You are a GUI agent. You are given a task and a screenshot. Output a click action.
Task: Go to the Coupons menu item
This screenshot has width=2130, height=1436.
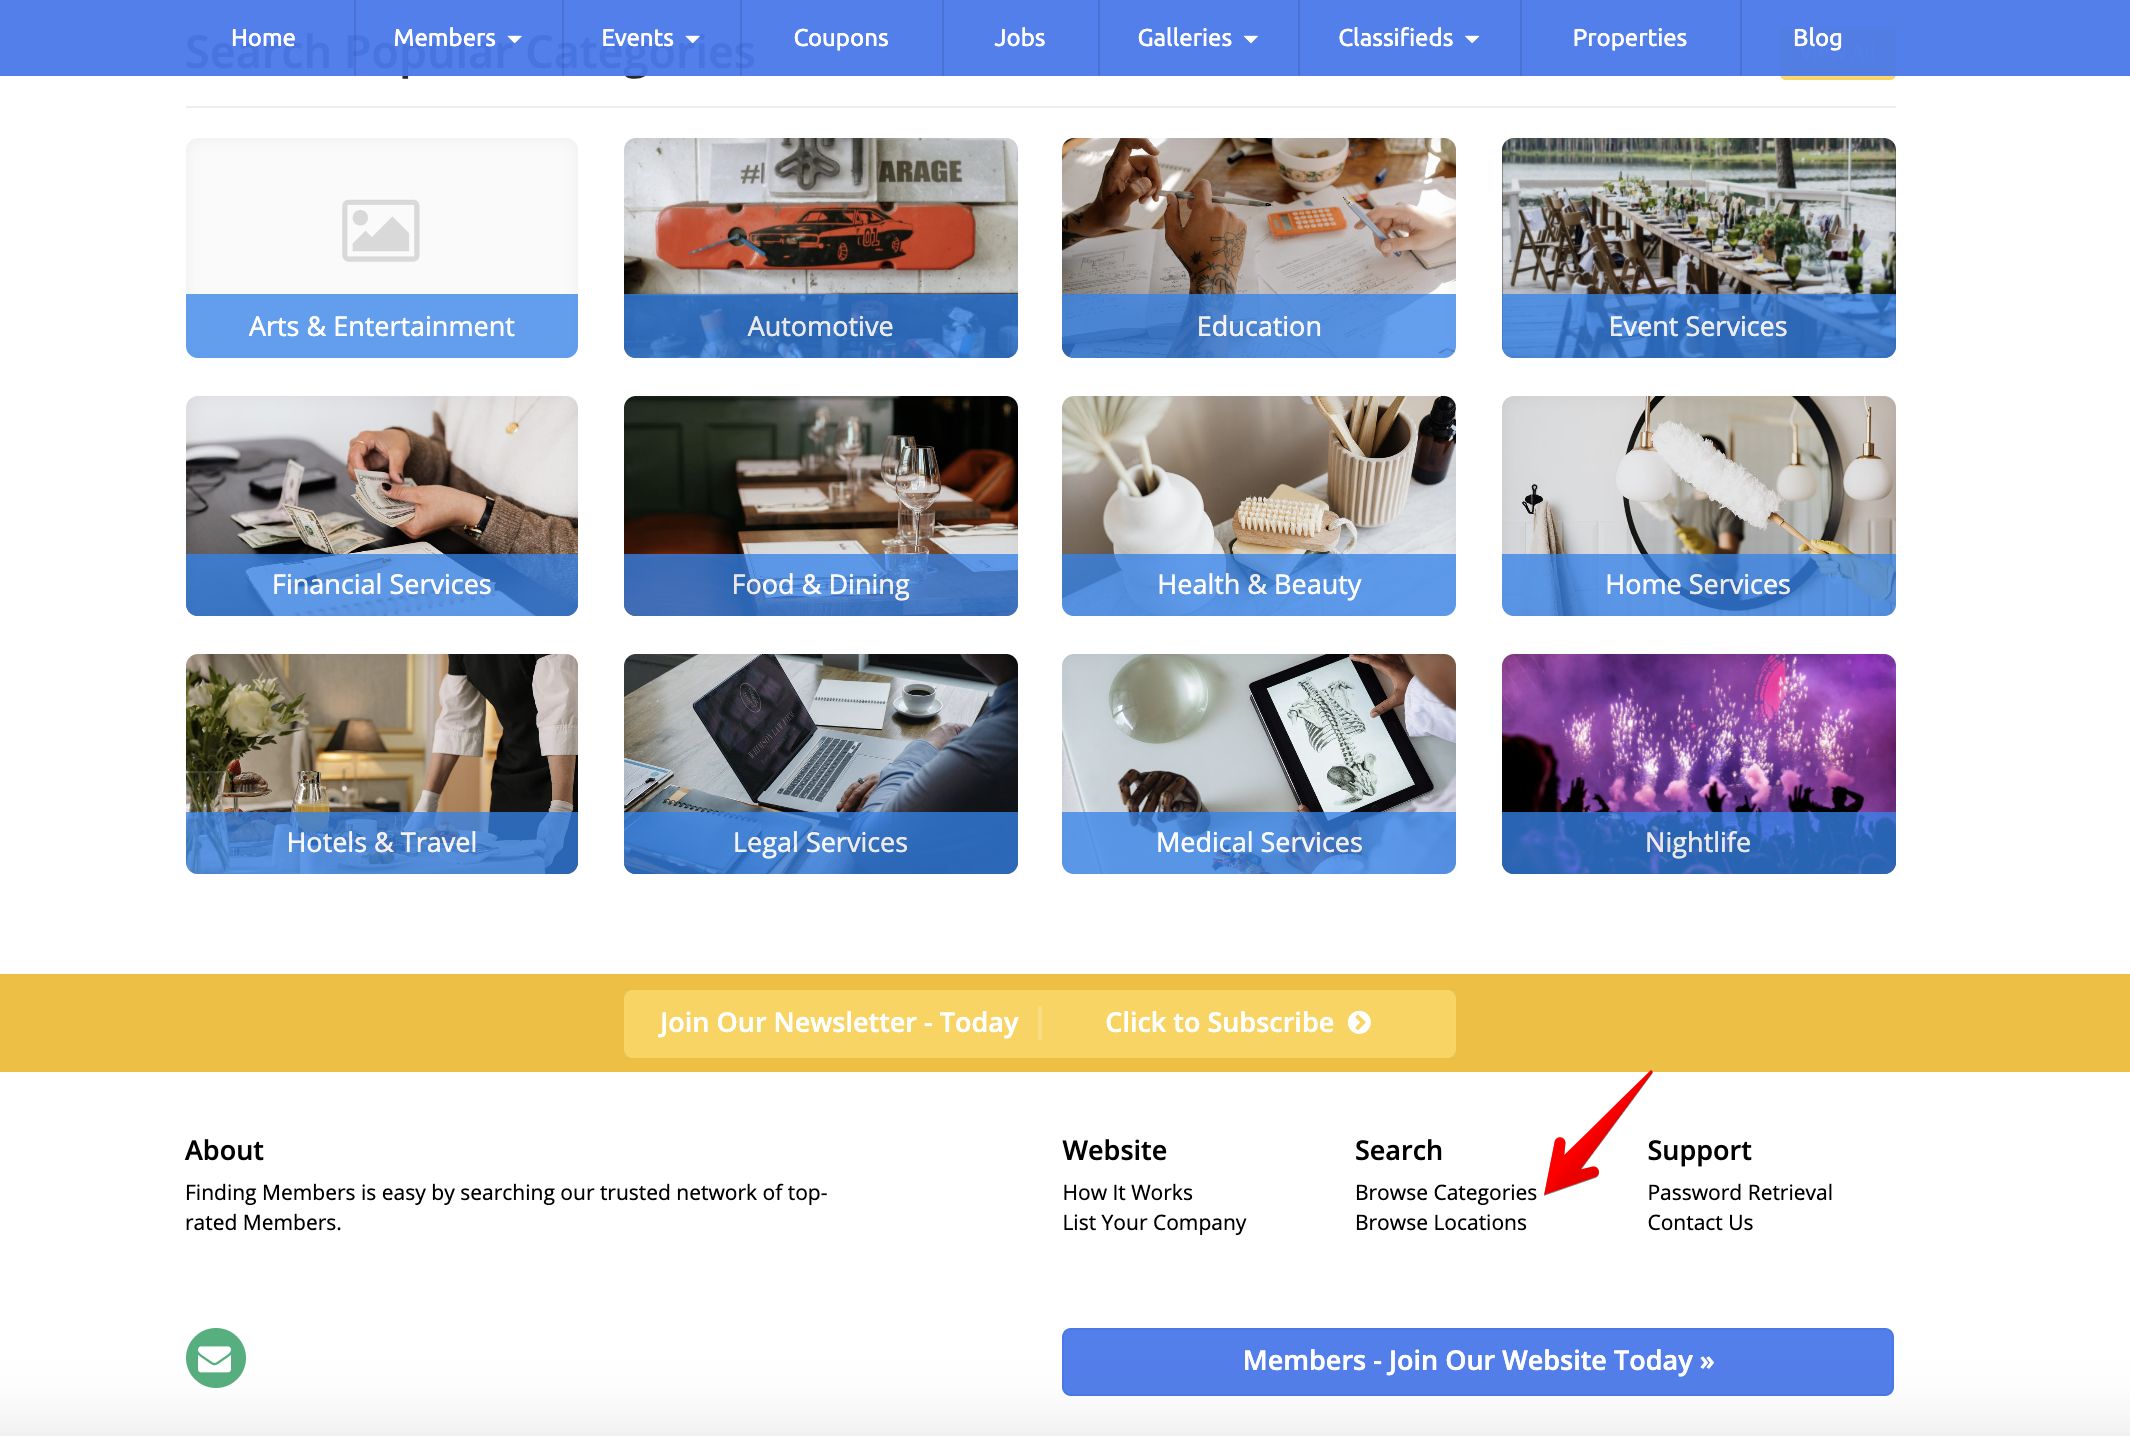point(841,38)
